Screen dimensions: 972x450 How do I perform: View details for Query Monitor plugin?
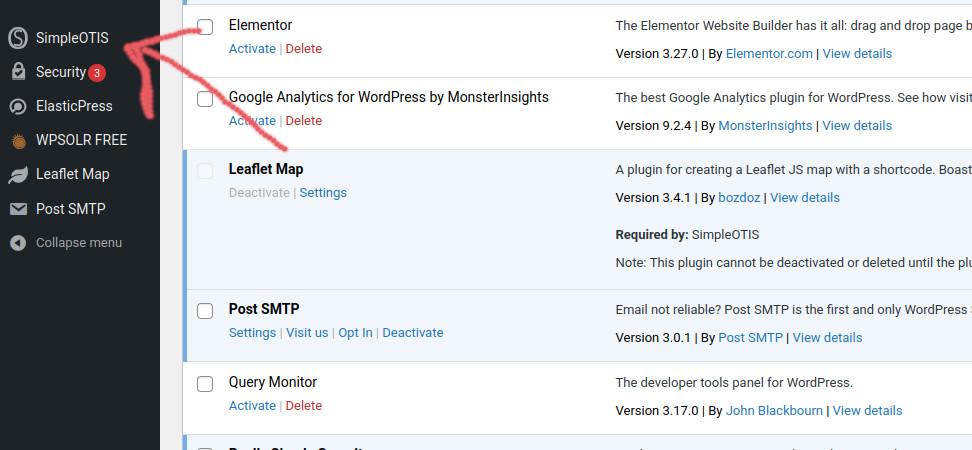(867, 411)
